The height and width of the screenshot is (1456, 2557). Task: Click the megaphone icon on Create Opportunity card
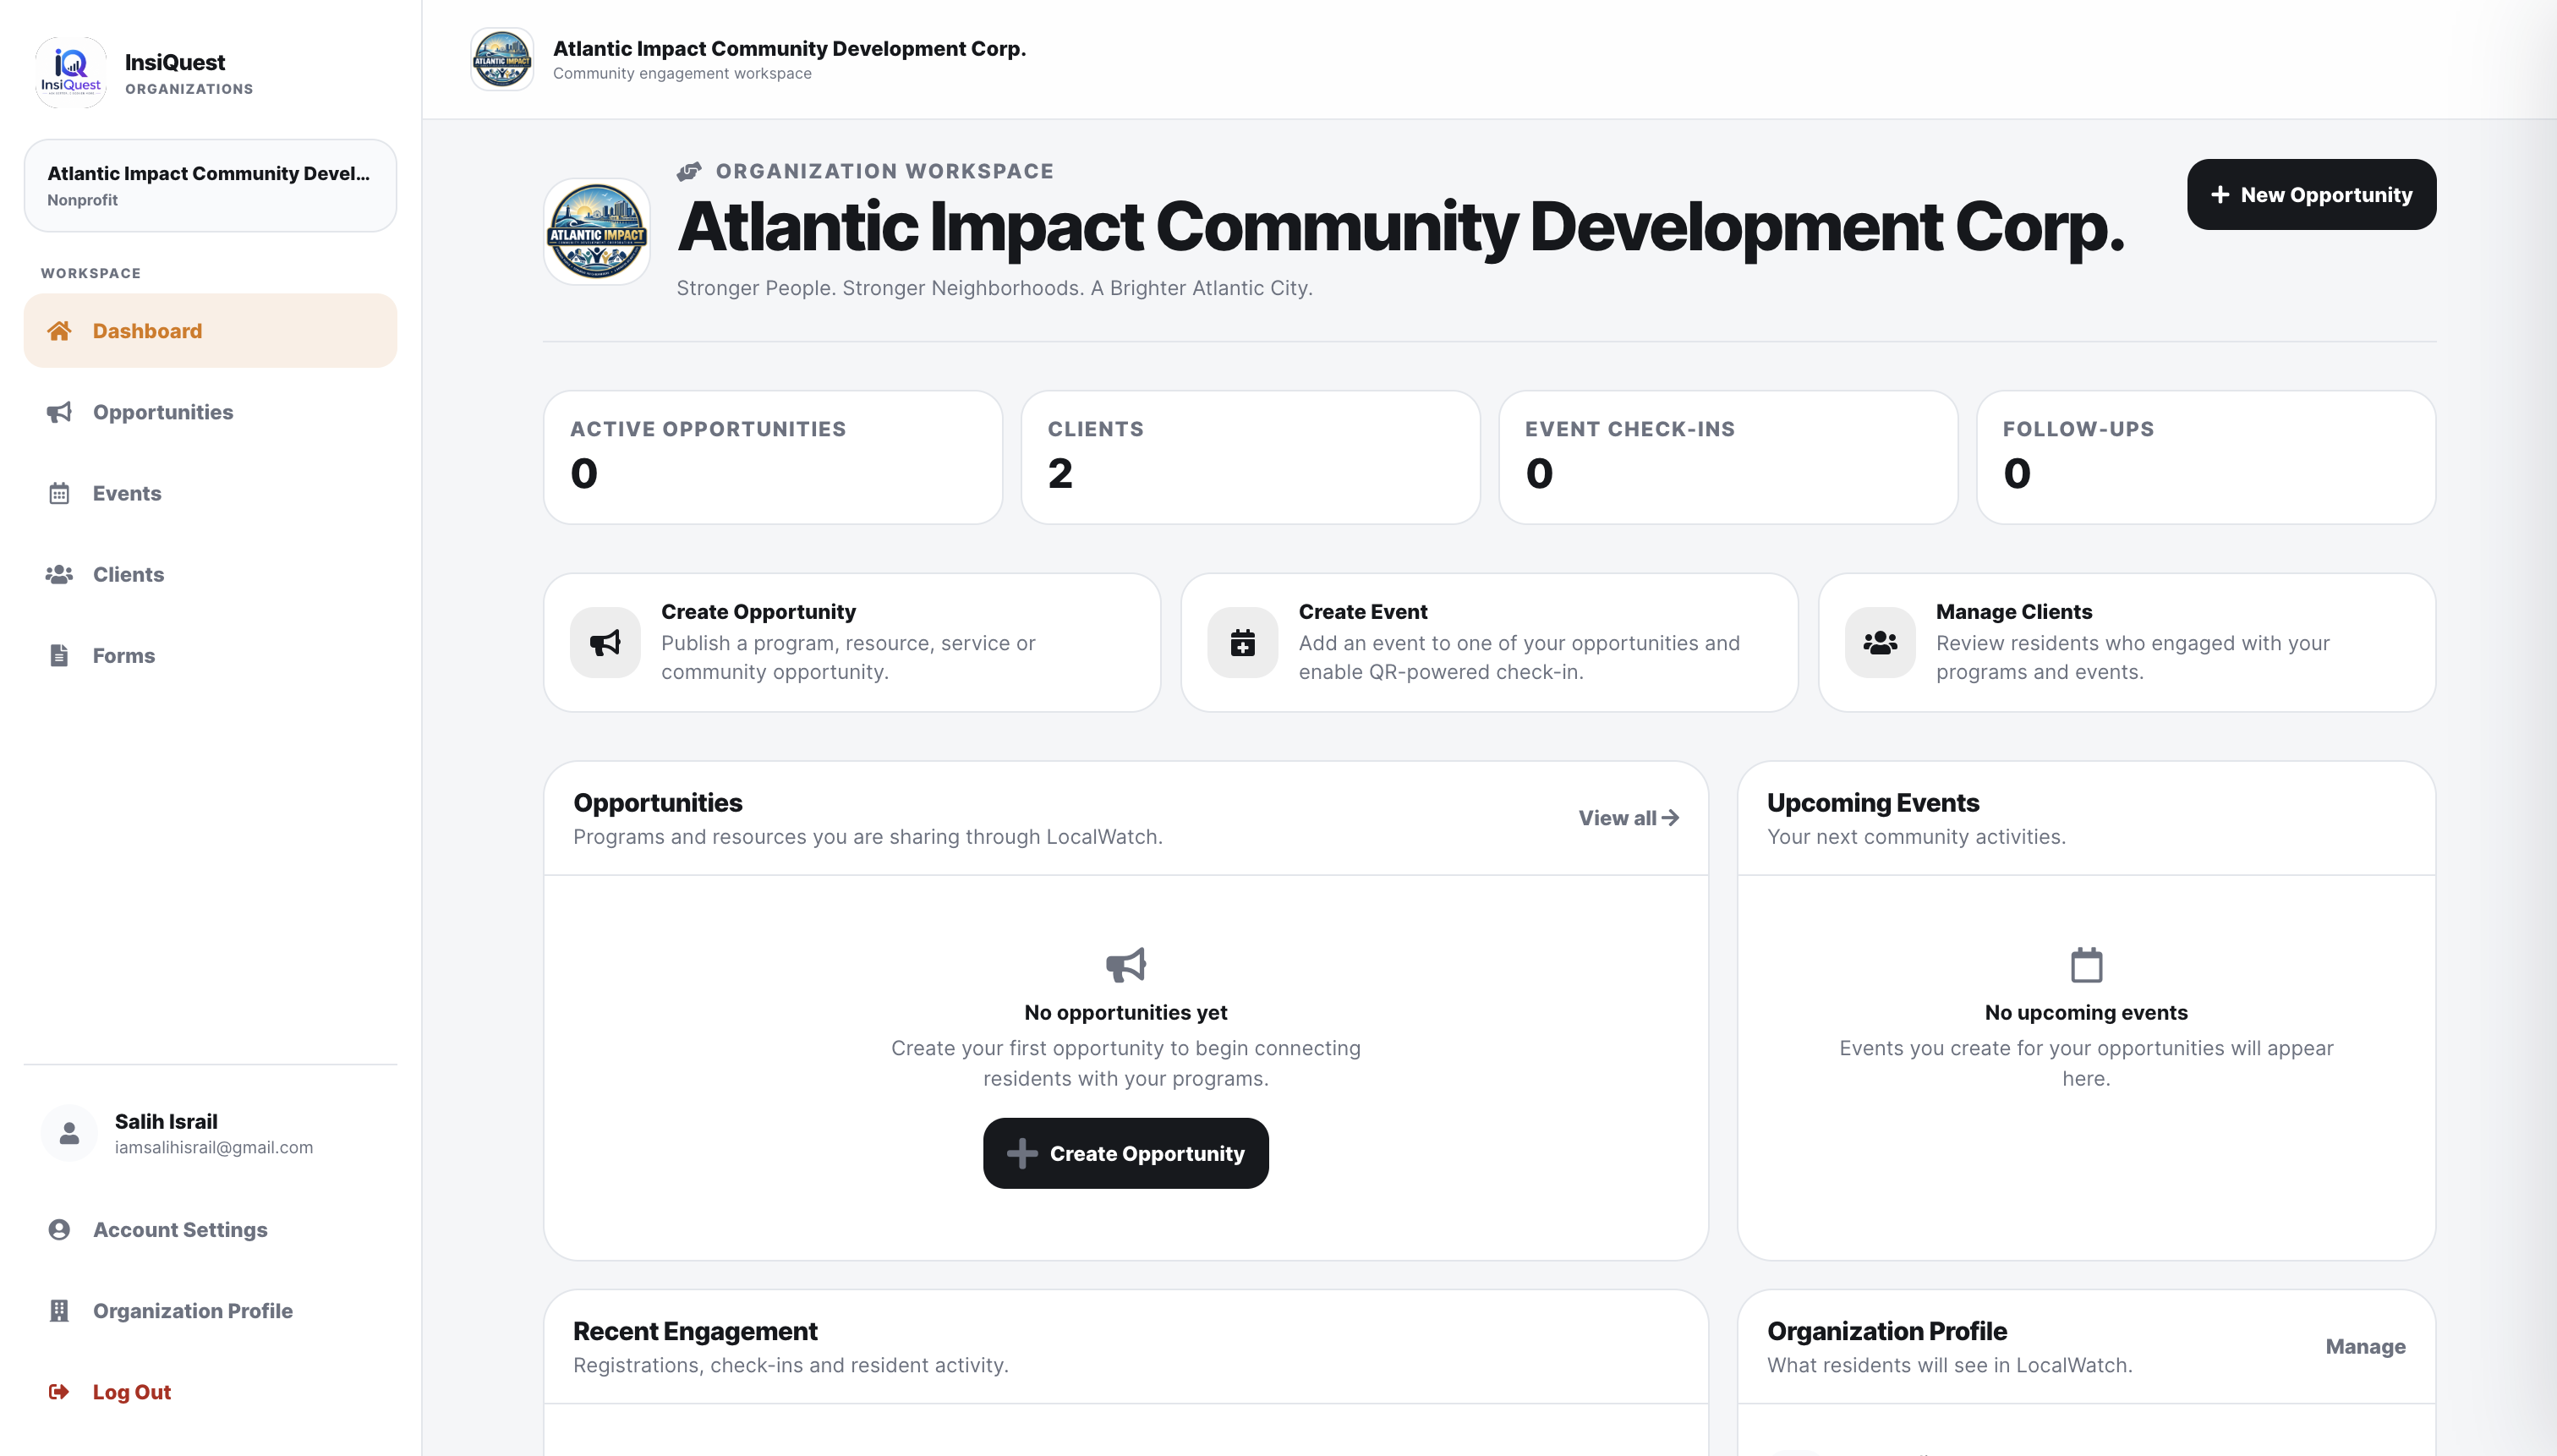tap(605, 642)
